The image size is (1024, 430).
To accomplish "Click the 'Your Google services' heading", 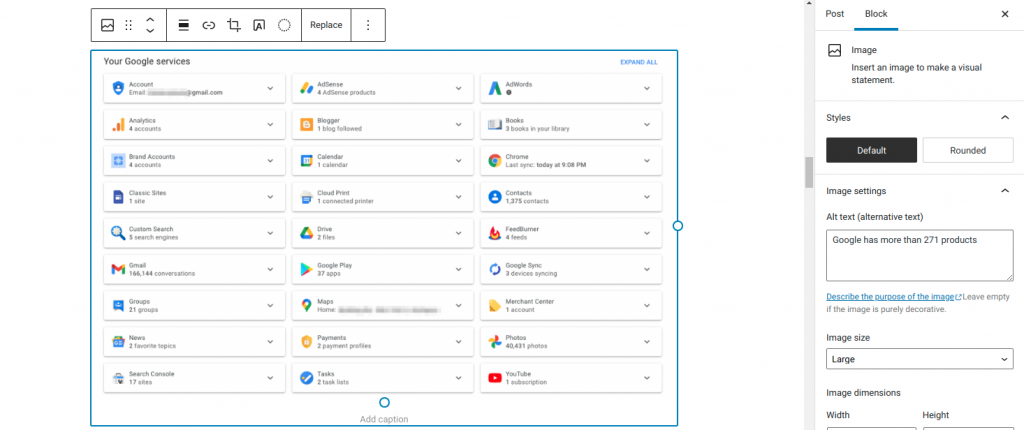I will 147,61.
